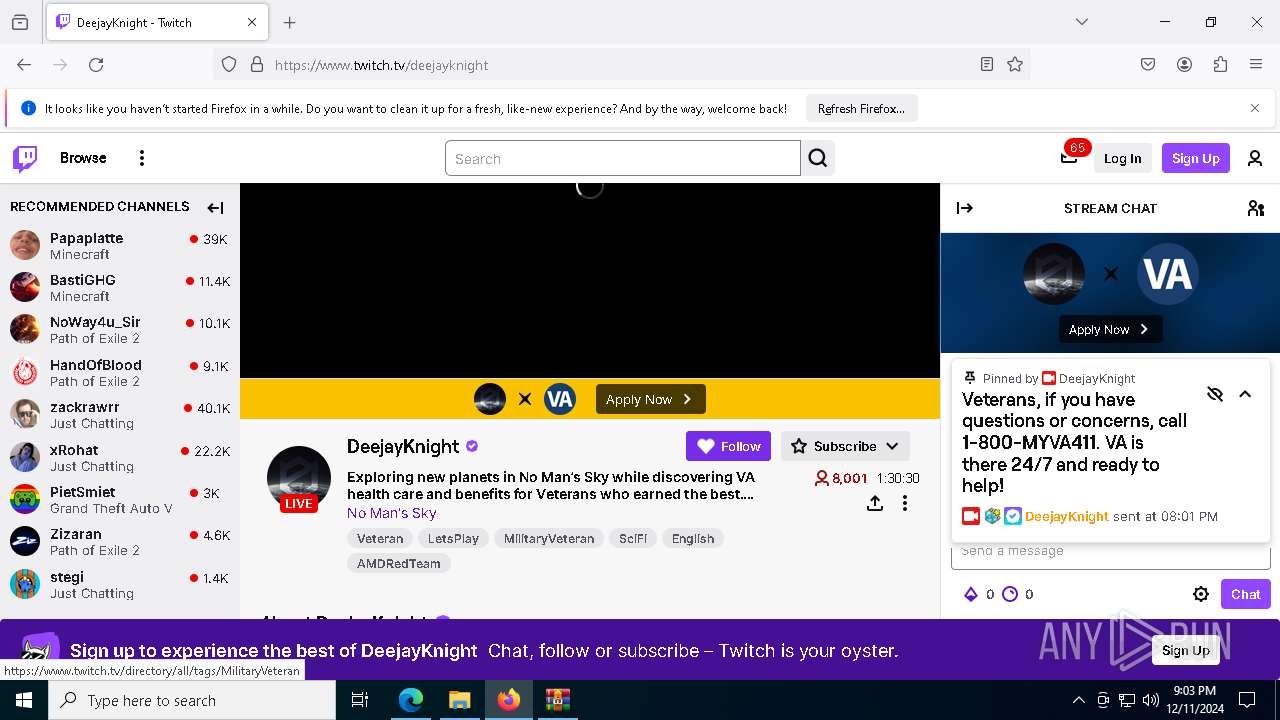The height and width of the screenshot is (720, 1280).
Task: Open the Windows Start menu
Action: point(24,700)
